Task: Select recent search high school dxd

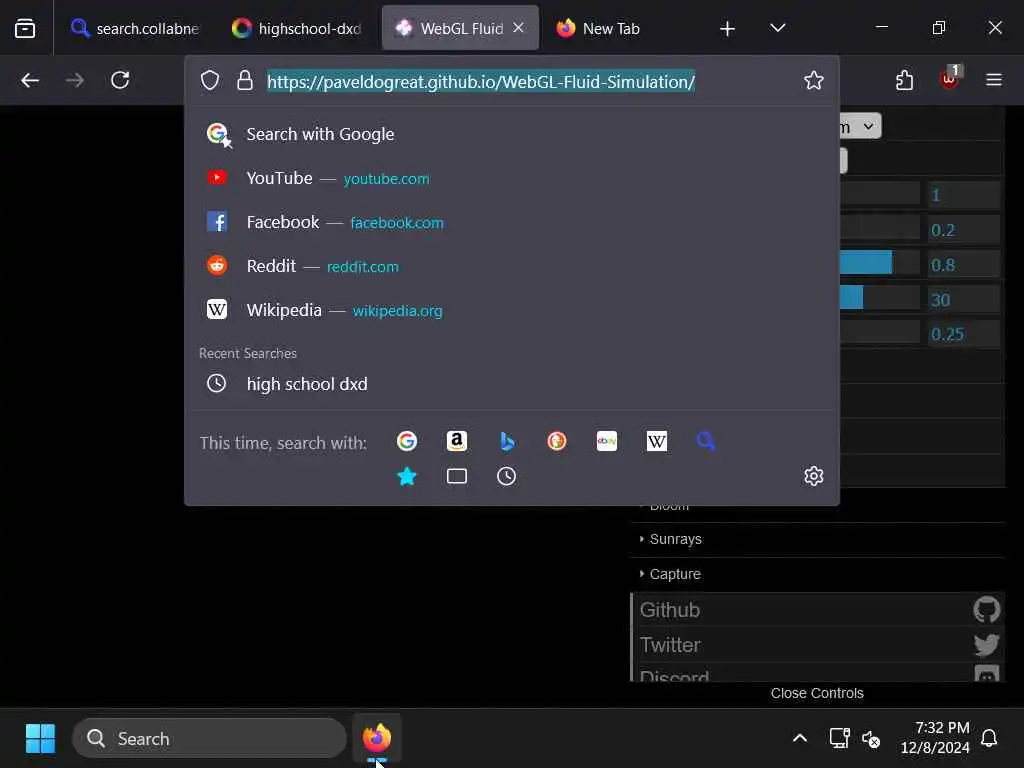Action: pyautogui.click(x=511, y=383)
